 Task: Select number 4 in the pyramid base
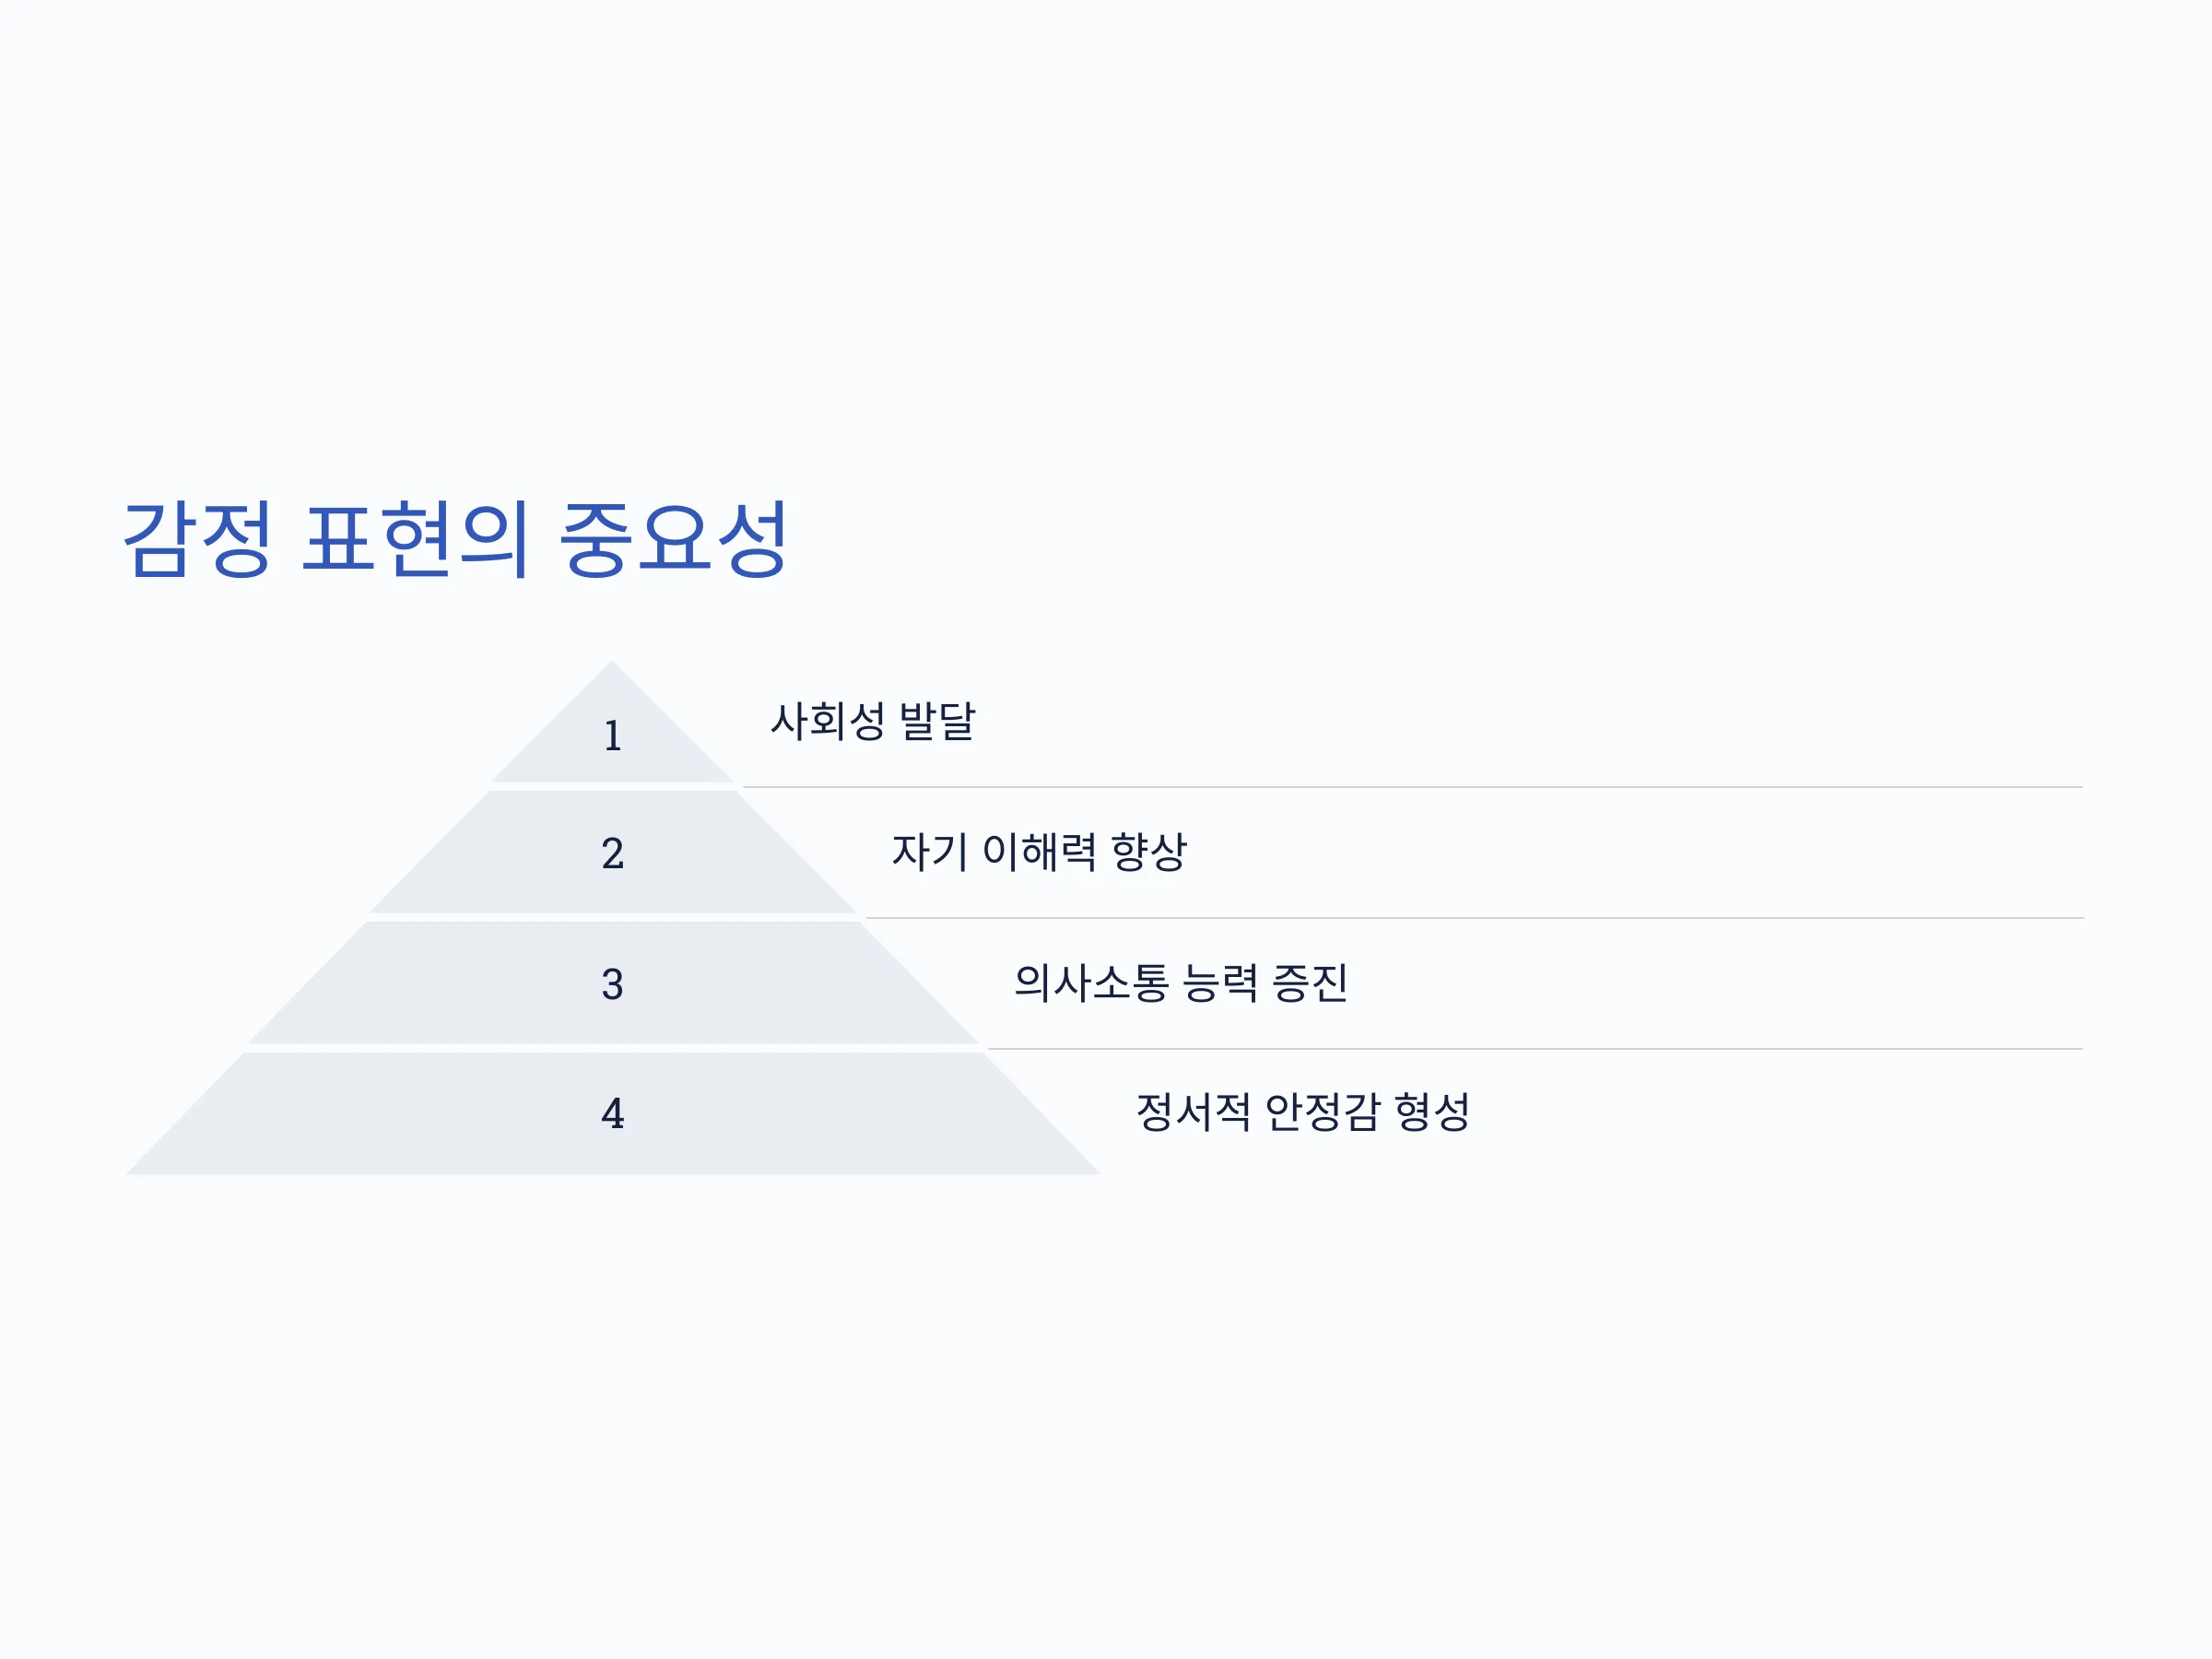(613, 1113)
